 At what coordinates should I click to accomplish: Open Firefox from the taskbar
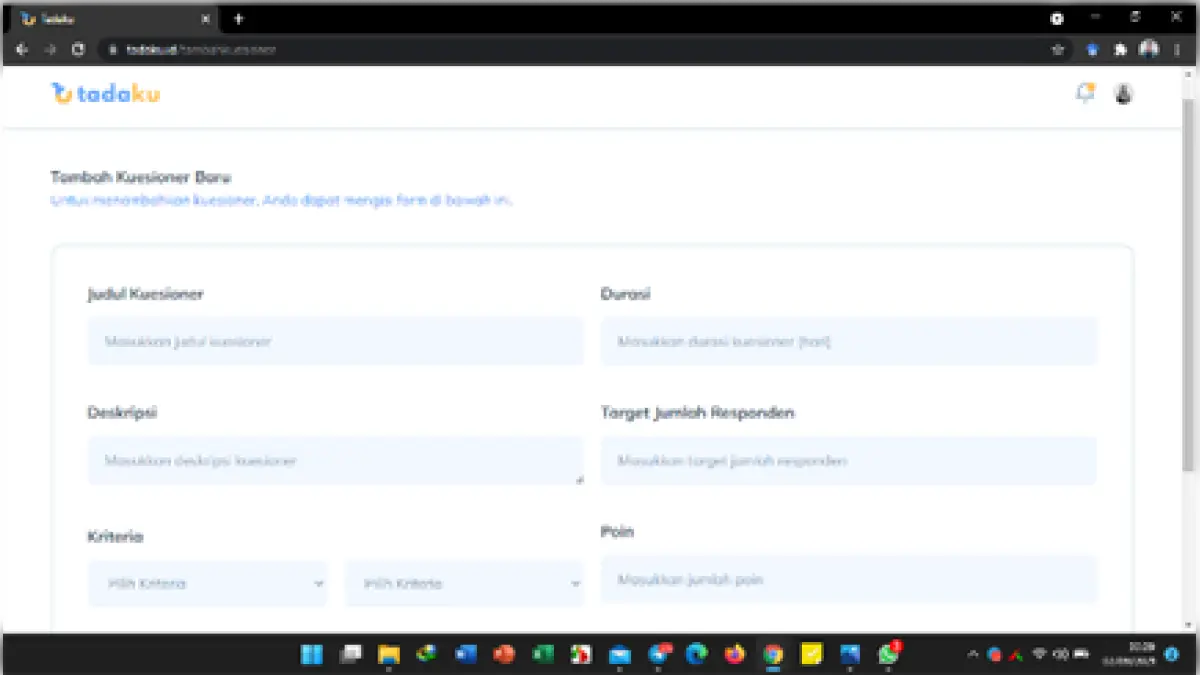(735, 654)
